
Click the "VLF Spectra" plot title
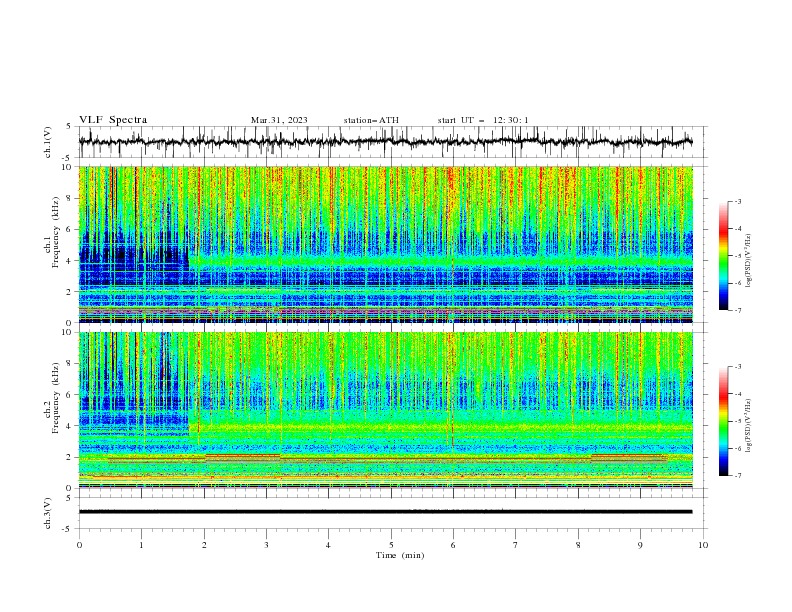[x=113, y=120]
